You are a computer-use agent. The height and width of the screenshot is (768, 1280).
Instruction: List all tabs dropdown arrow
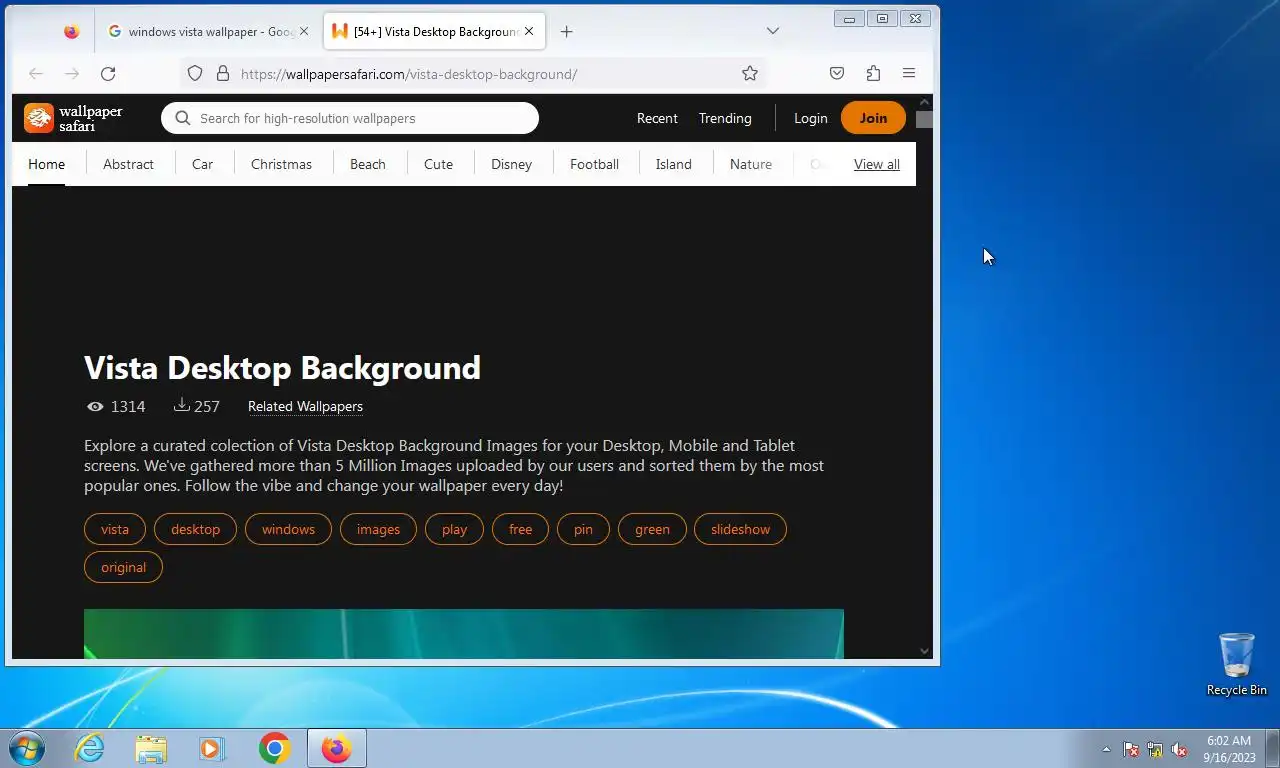coord(773,31)
